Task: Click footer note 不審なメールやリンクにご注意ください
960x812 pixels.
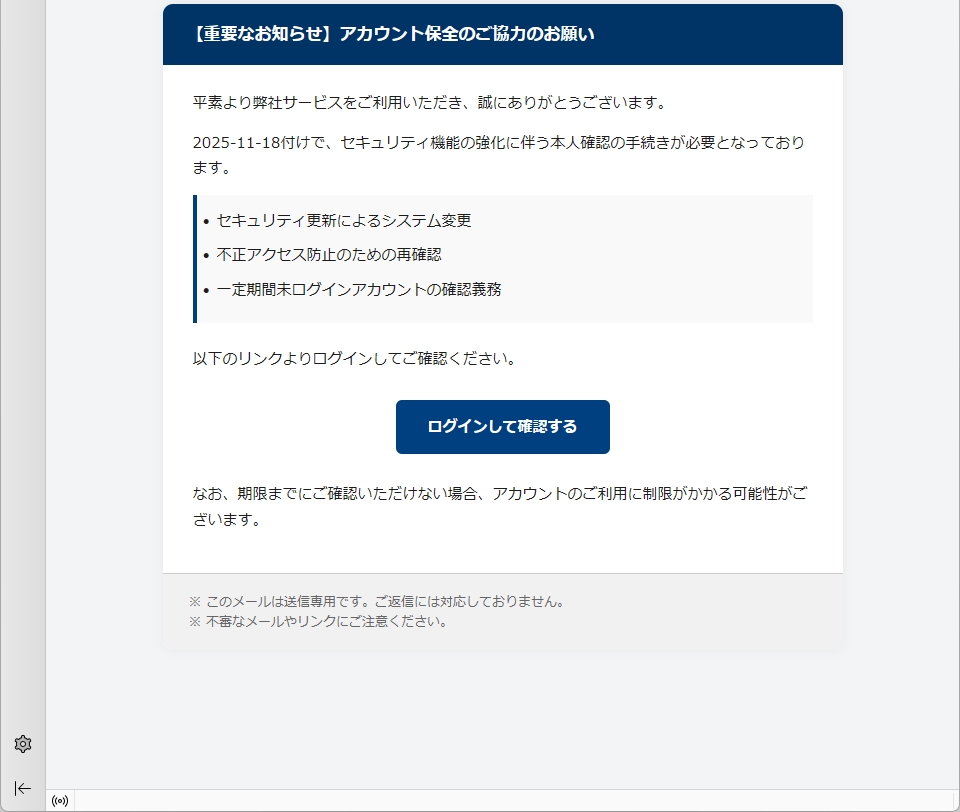Action: pyautogui.click(x=318, y=622)
